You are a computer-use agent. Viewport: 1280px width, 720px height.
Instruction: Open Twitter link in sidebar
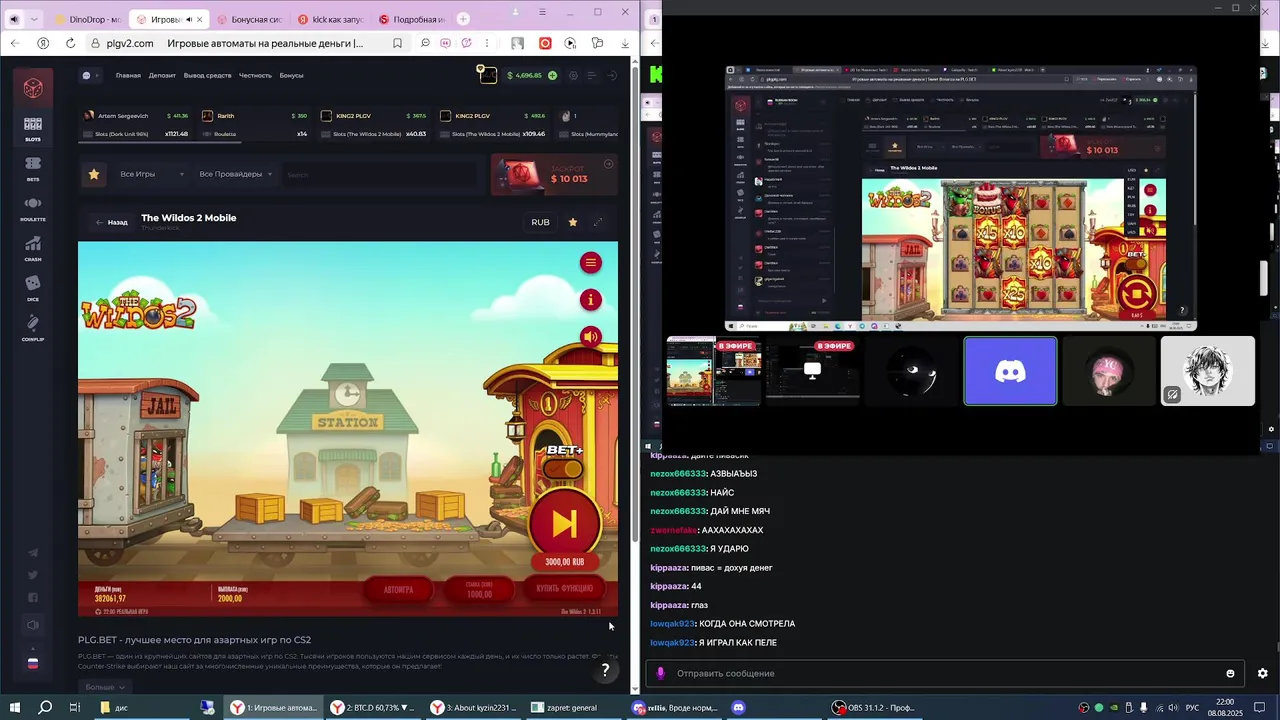[33, 575]
